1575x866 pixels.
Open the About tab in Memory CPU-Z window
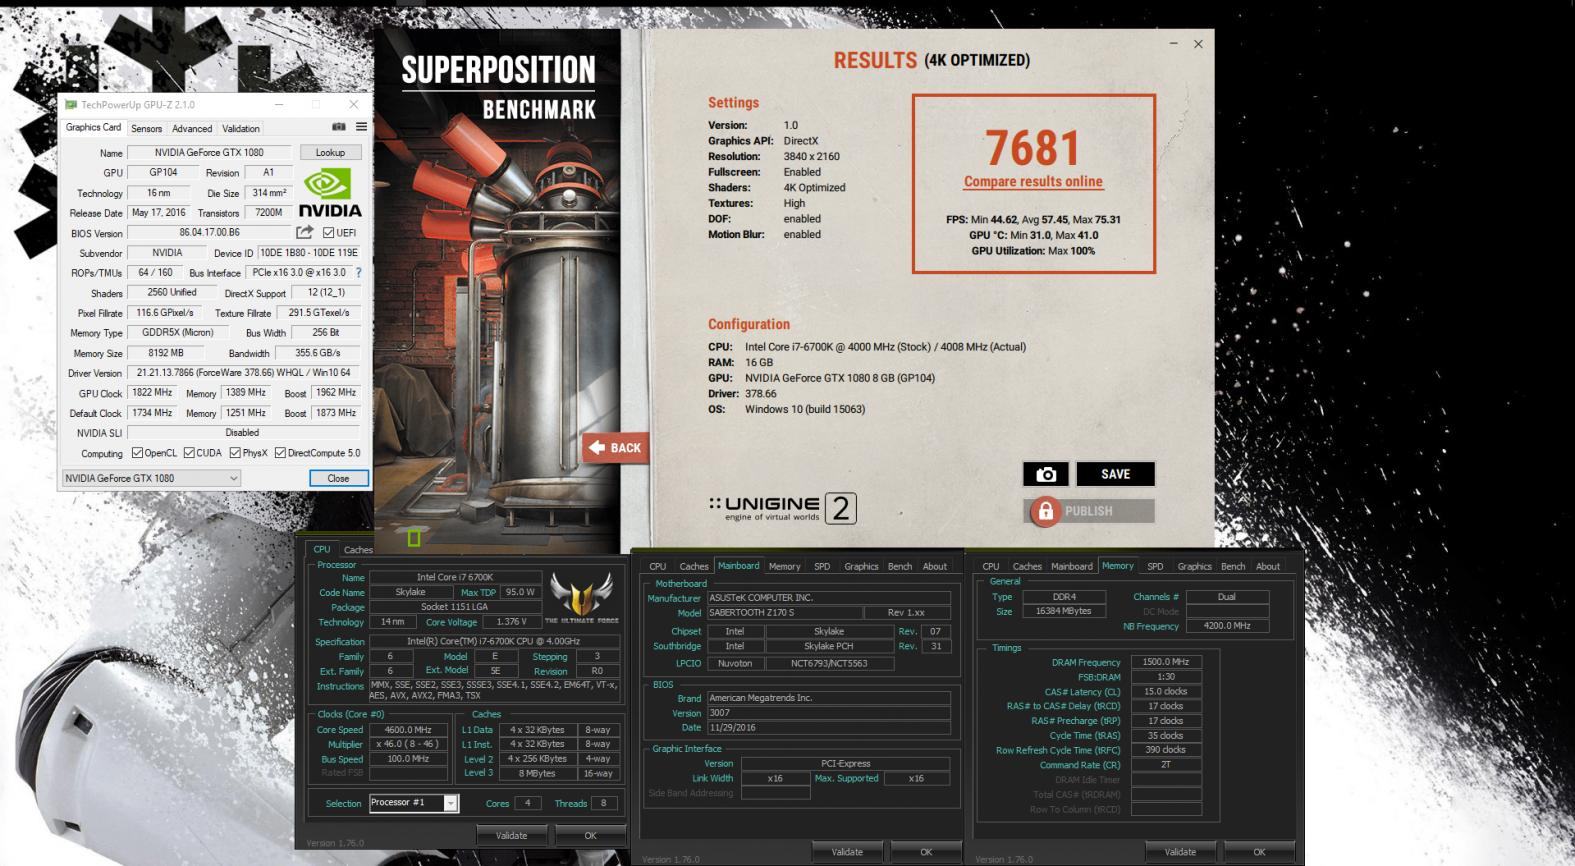[x=1268, y=566]
